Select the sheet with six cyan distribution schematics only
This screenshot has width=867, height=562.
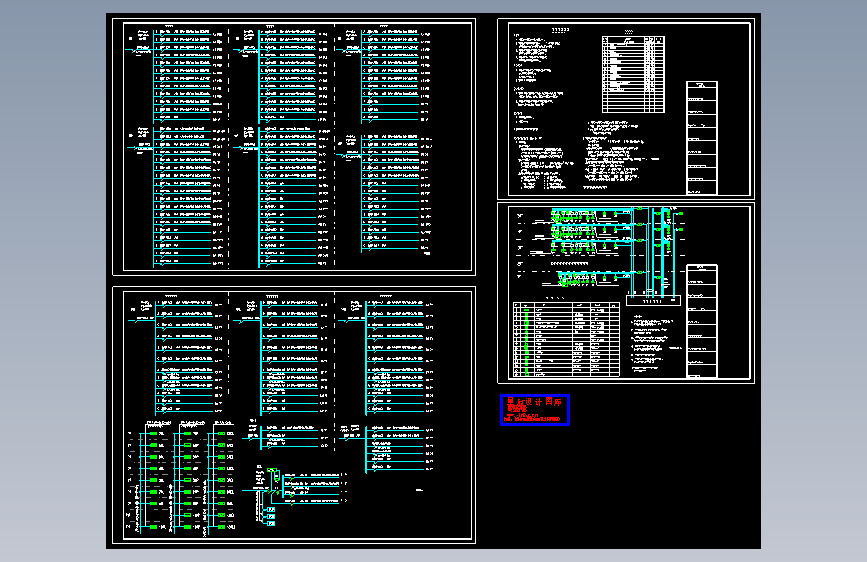(x=294, y=147)
